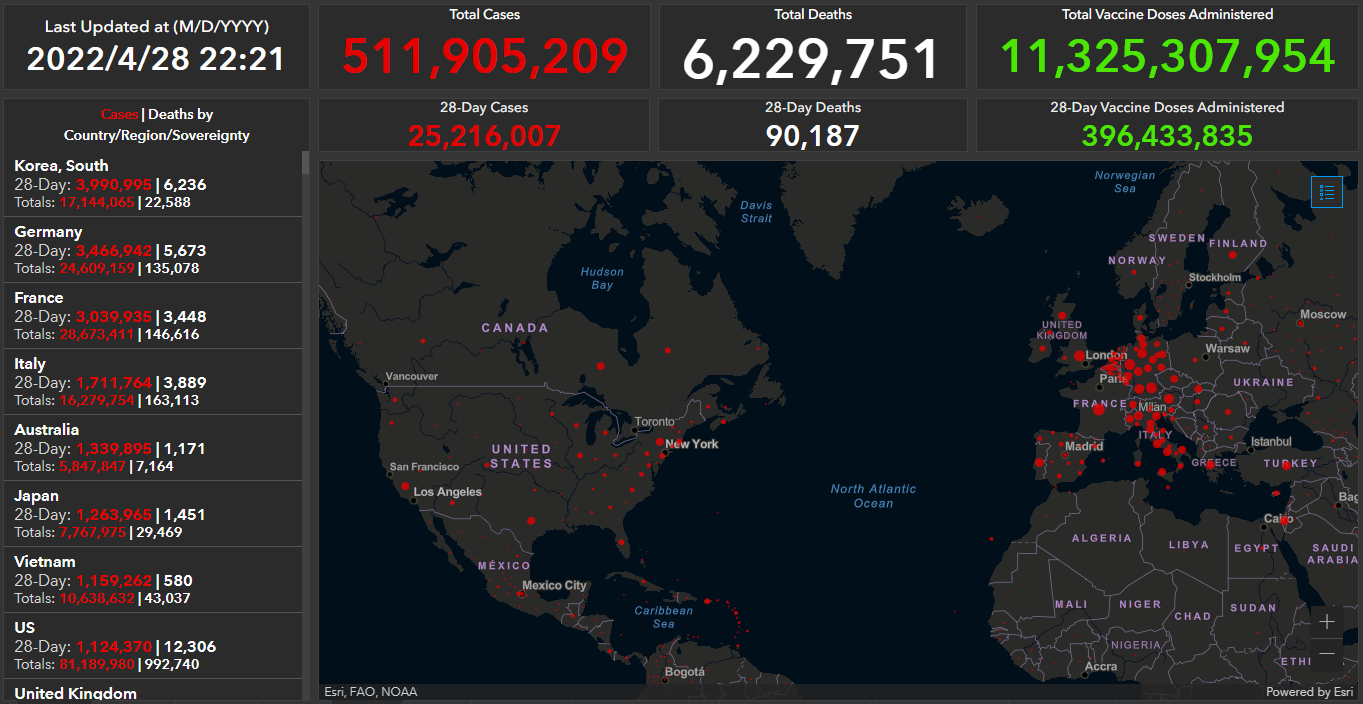Zoom in on the map with plus button
The height and width of the screenshot is (704, 1363).
click(x=1327, y=621)
